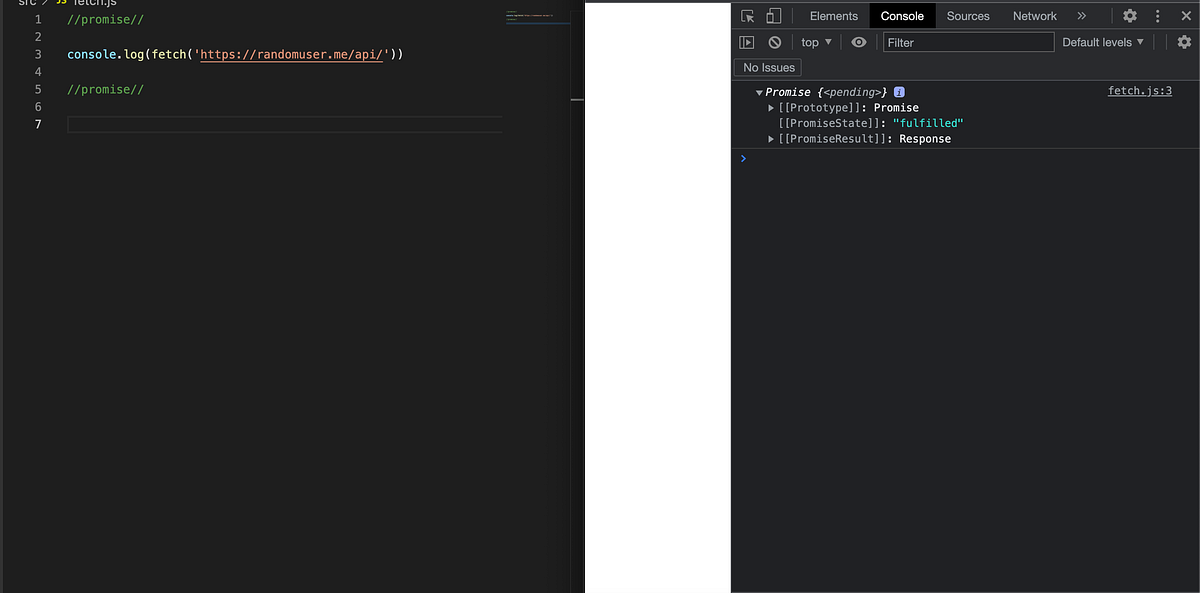The image size is (1200, 593).
Task: Switch to the Network panel
Action: 1034,16
